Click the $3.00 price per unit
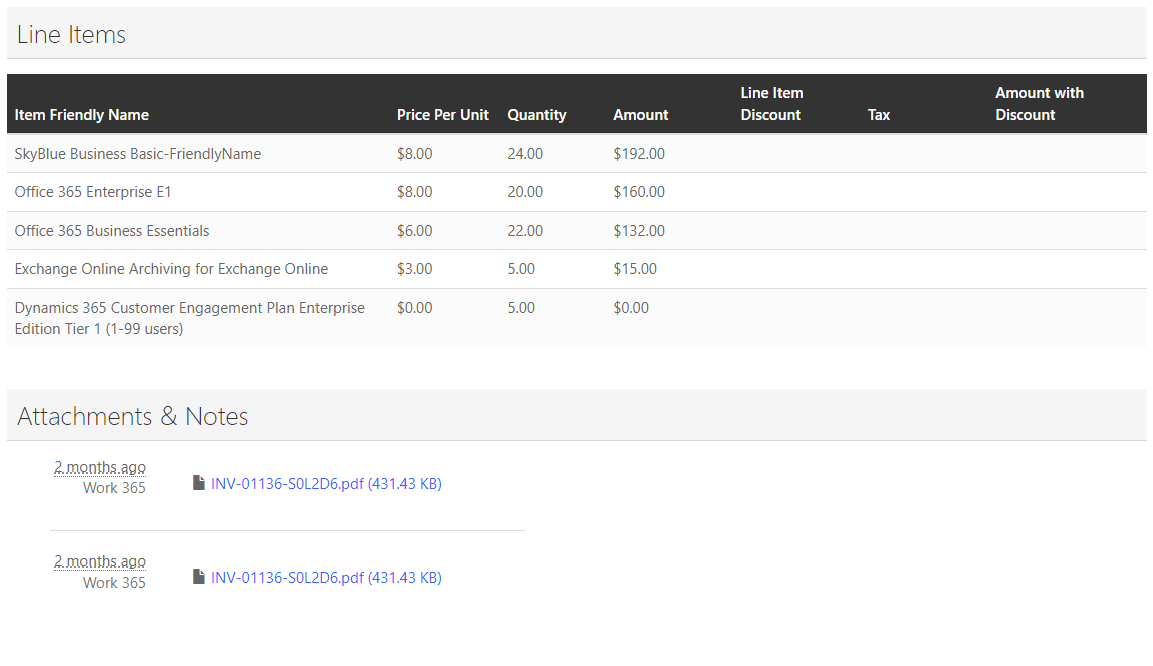The image size is (1153, 666). [x=415, y=269]
